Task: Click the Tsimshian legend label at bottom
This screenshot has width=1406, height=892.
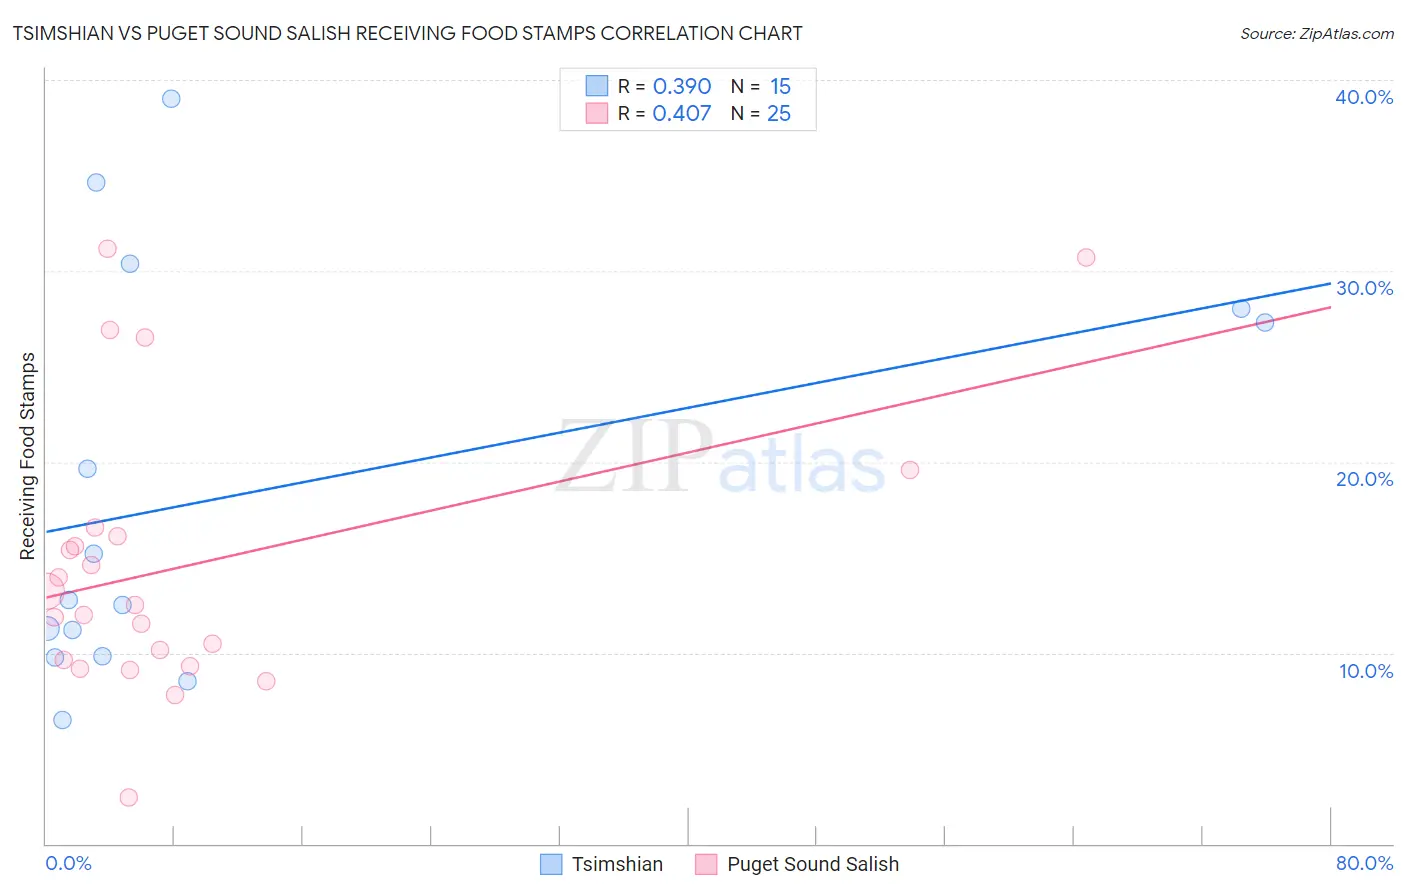Action: (x=617, y=864)
